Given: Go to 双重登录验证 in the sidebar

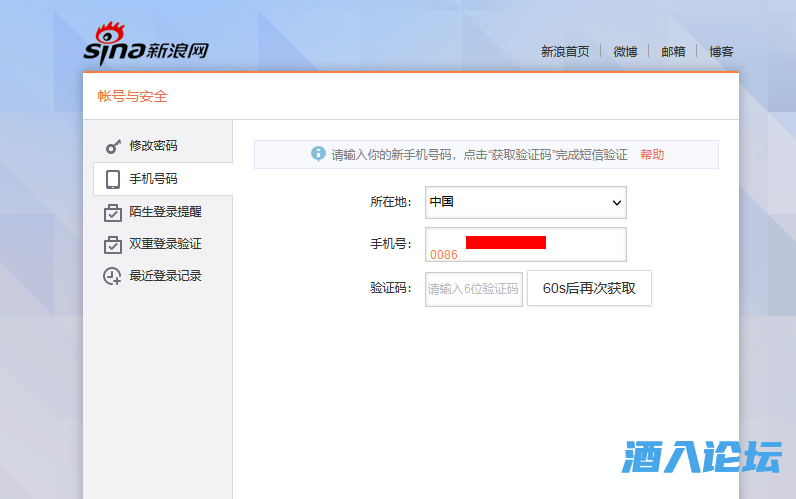Looking at the screenshot, I should tap(165, 244).
